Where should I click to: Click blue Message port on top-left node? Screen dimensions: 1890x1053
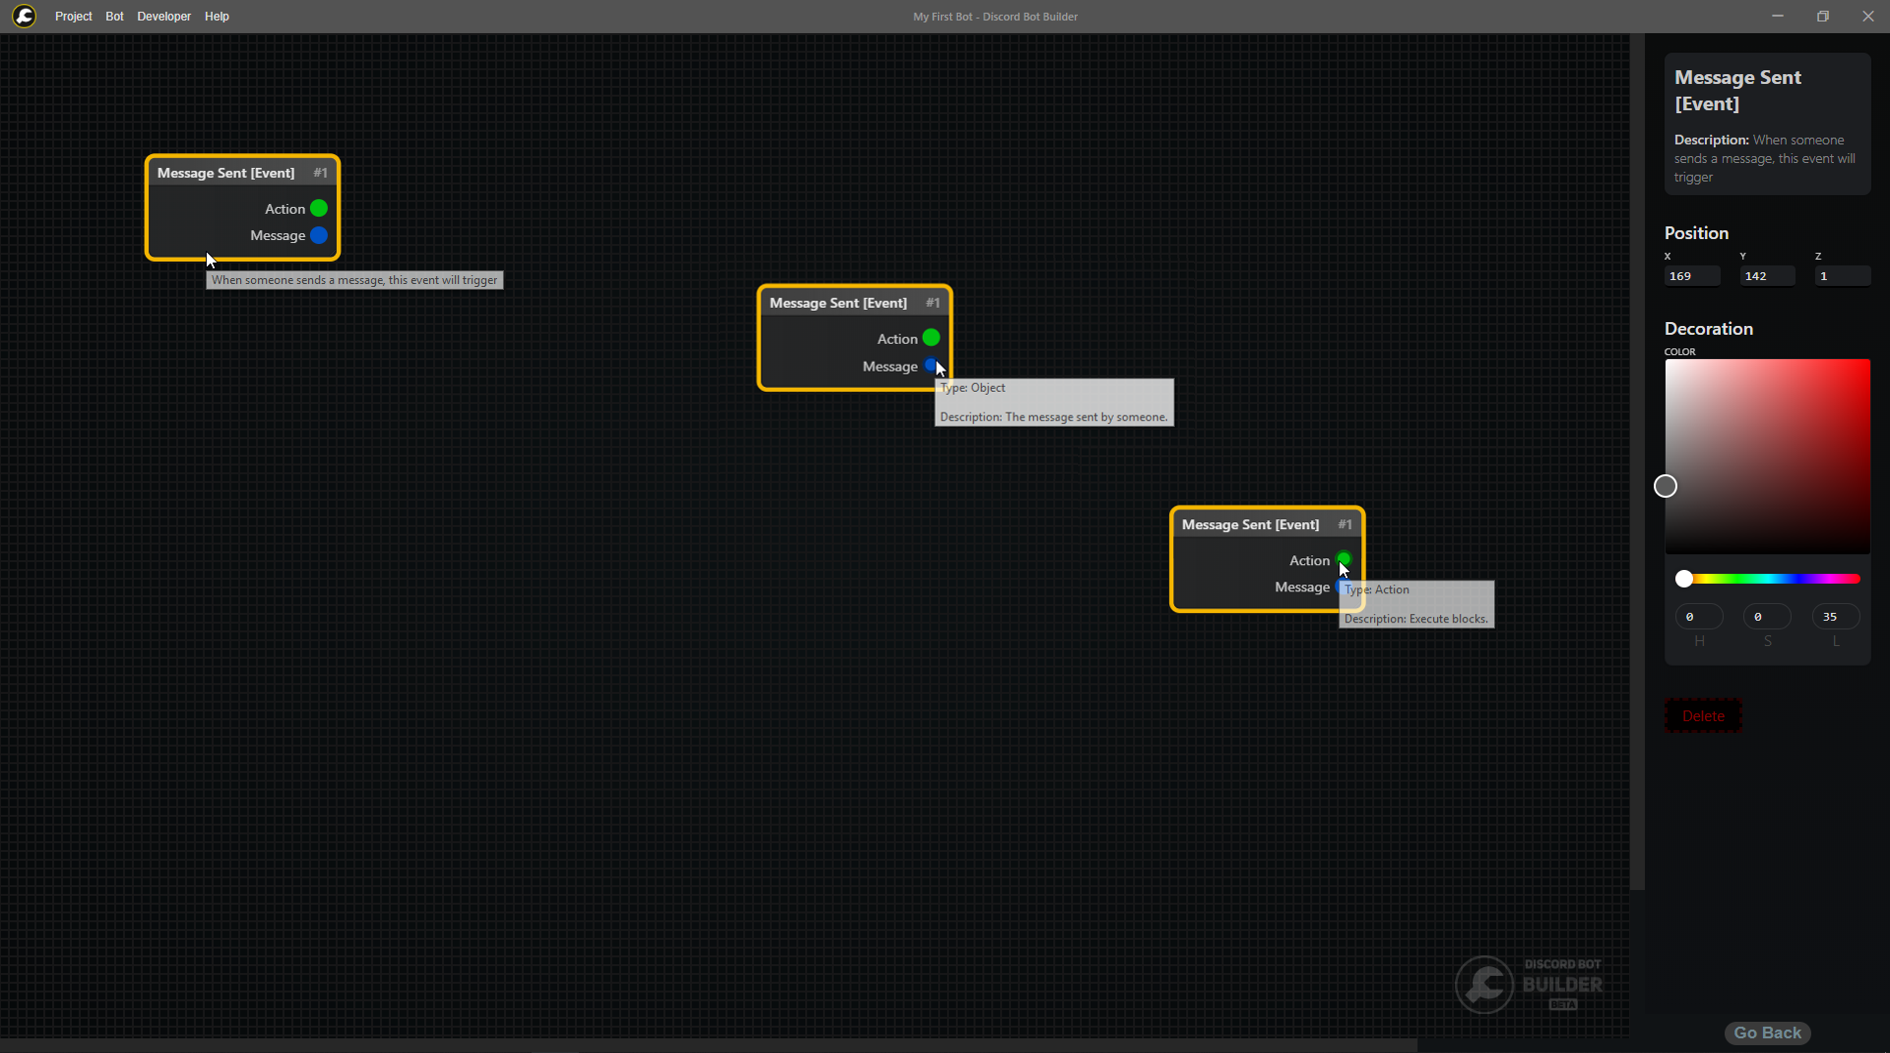pyautogui.click(x=318, y=235)
